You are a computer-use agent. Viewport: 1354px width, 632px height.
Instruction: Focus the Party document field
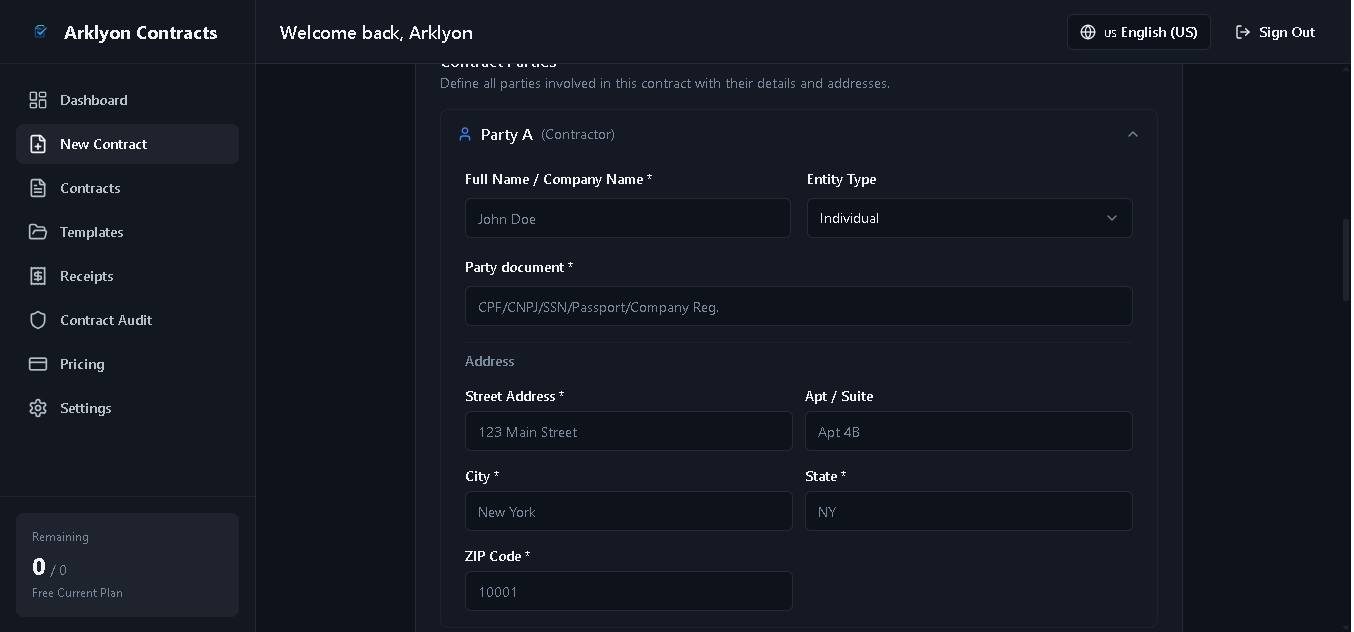799,306
